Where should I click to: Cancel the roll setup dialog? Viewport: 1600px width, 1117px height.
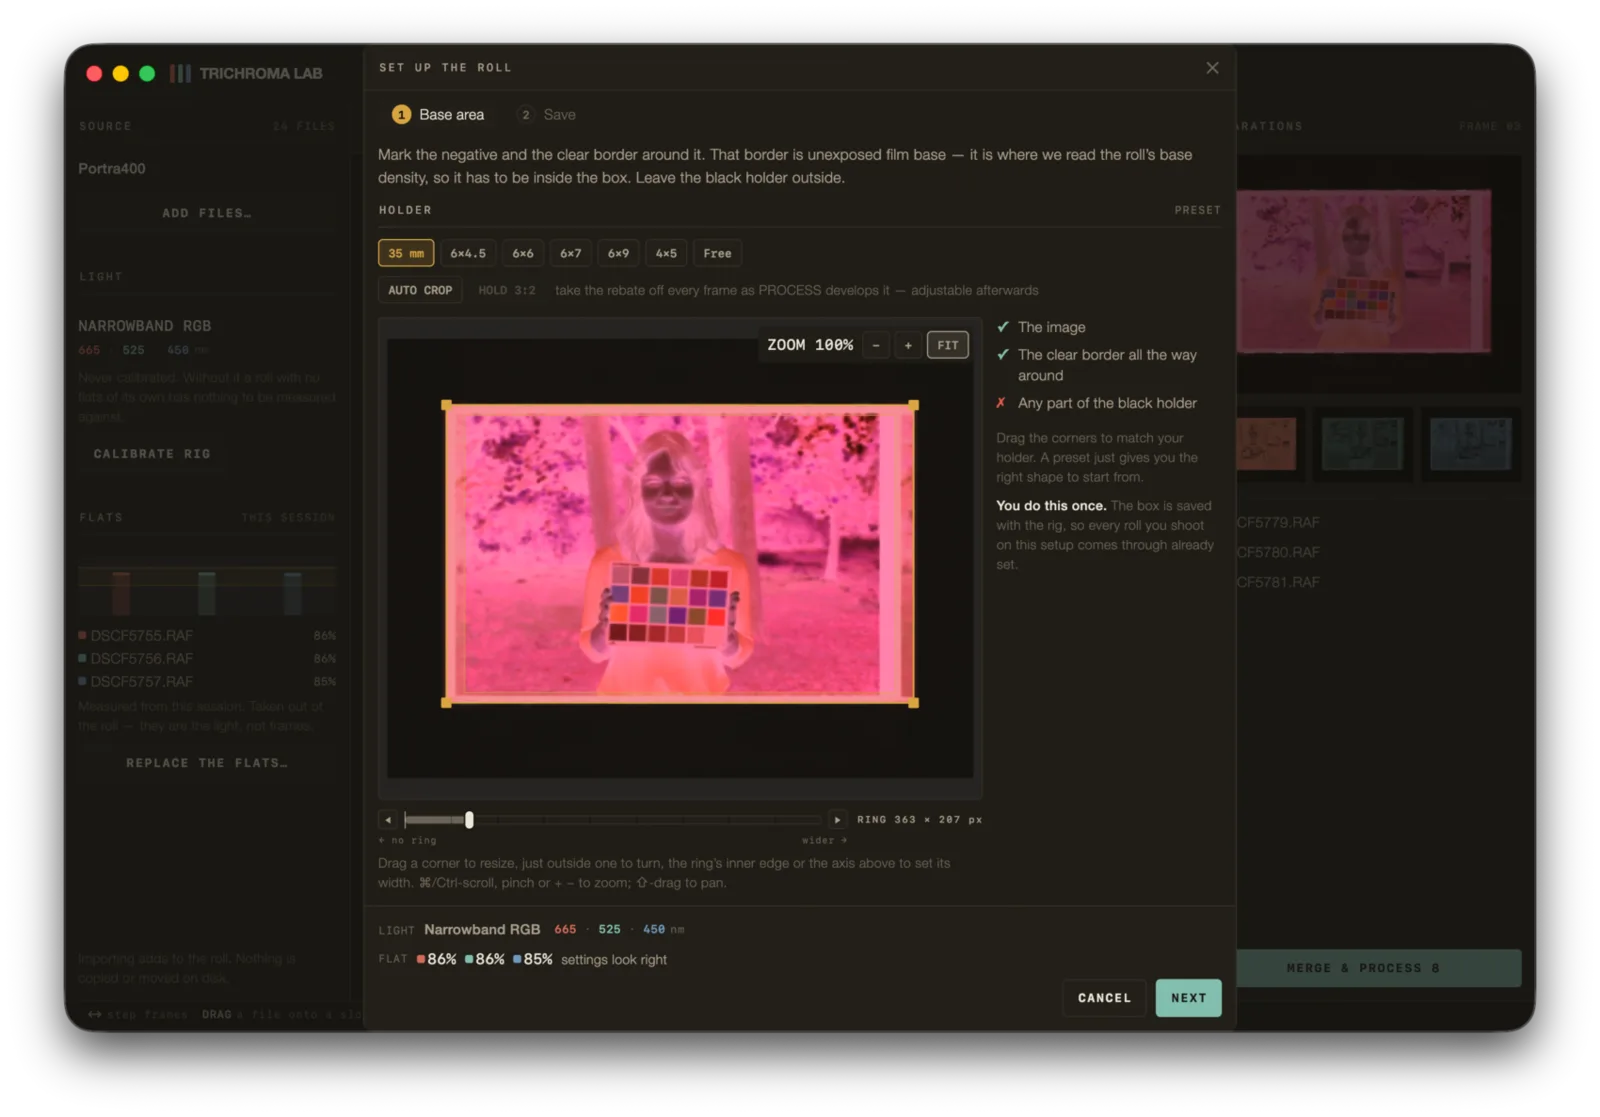pos(1104,998)
